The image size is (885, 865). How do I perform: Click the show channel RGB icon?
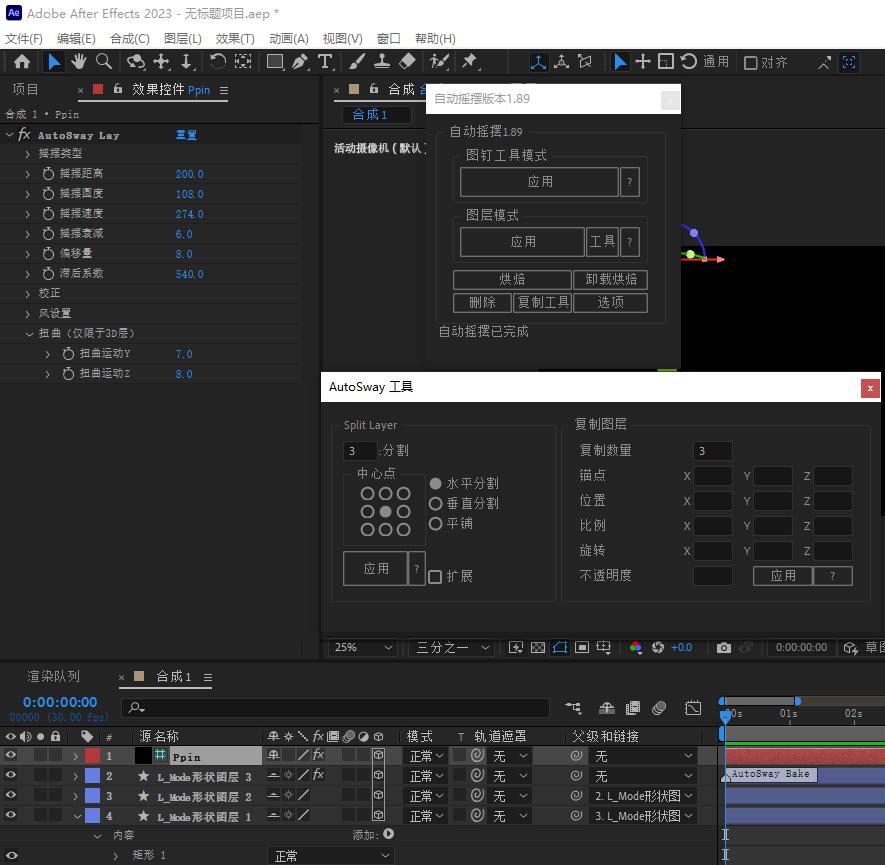click(x=636, y=648)
